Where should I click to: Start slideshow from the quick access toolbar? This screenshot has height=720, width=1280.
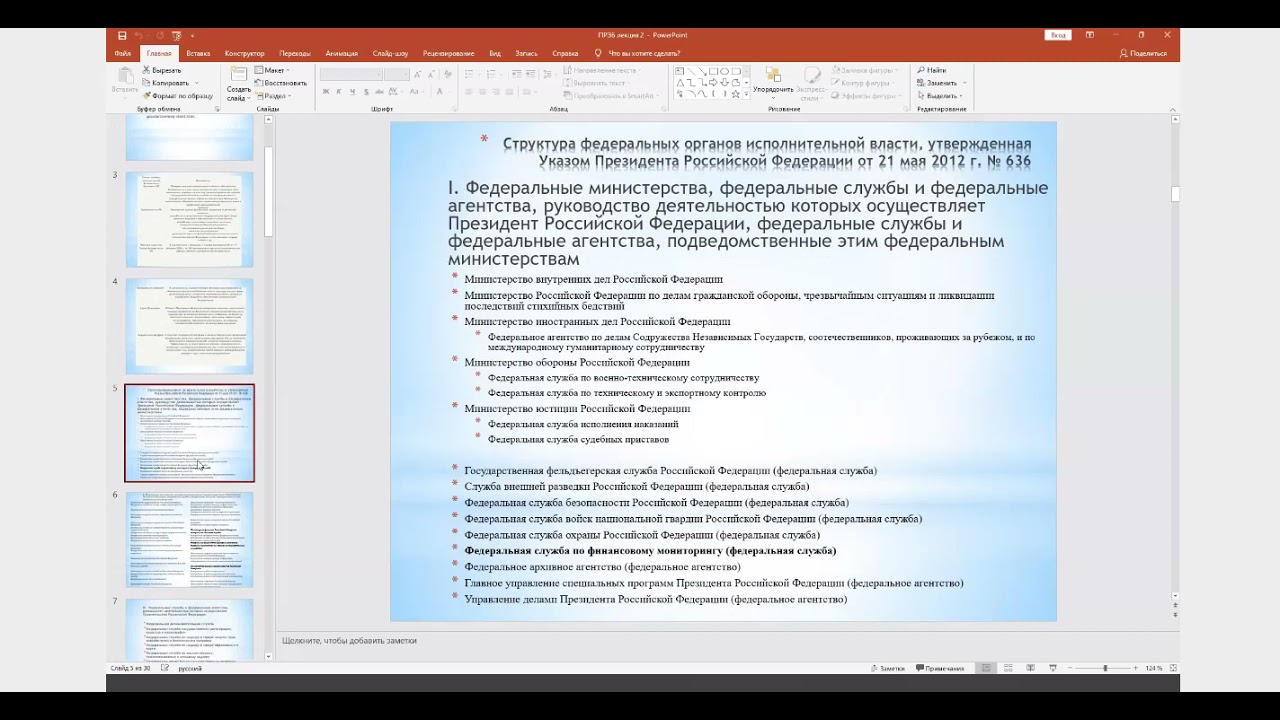[176, 35]
